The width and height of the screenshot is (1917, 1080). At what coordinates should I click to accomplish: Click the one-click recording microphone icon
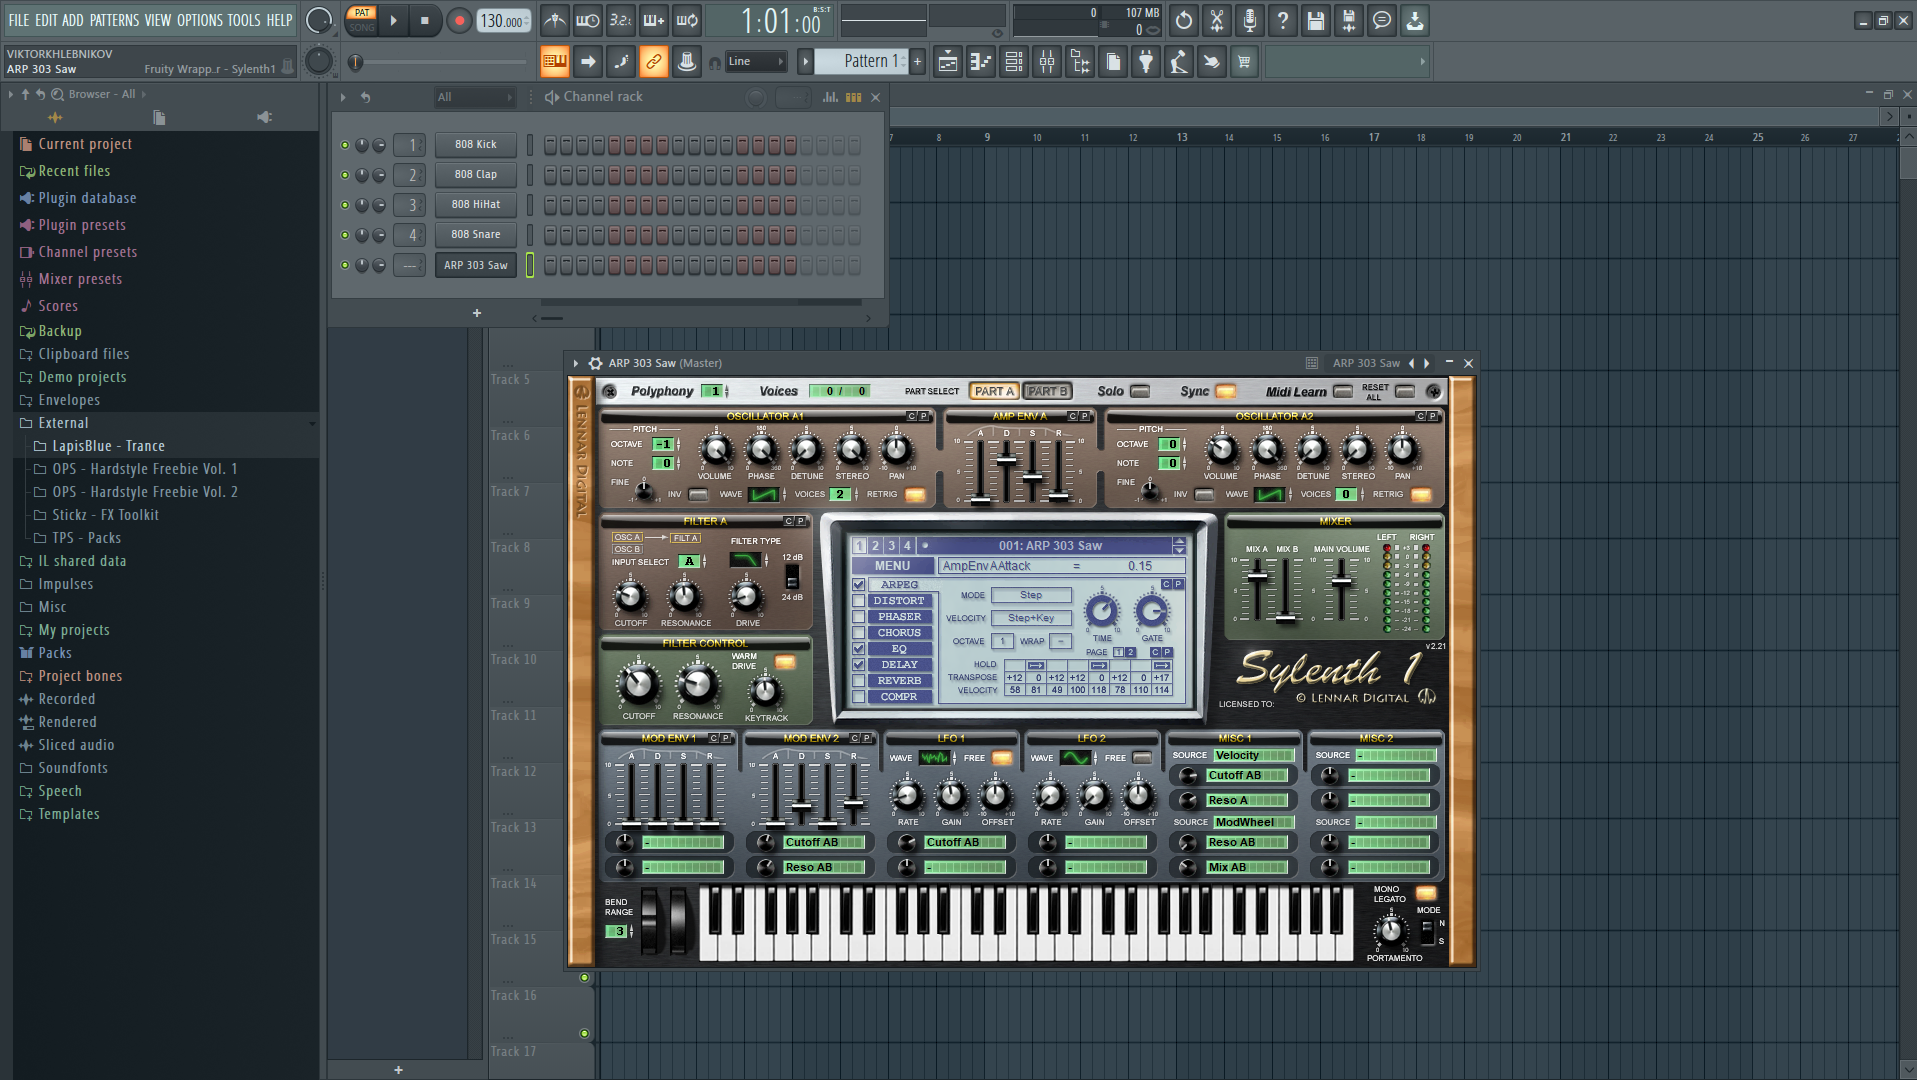[x=1250, y=20]
